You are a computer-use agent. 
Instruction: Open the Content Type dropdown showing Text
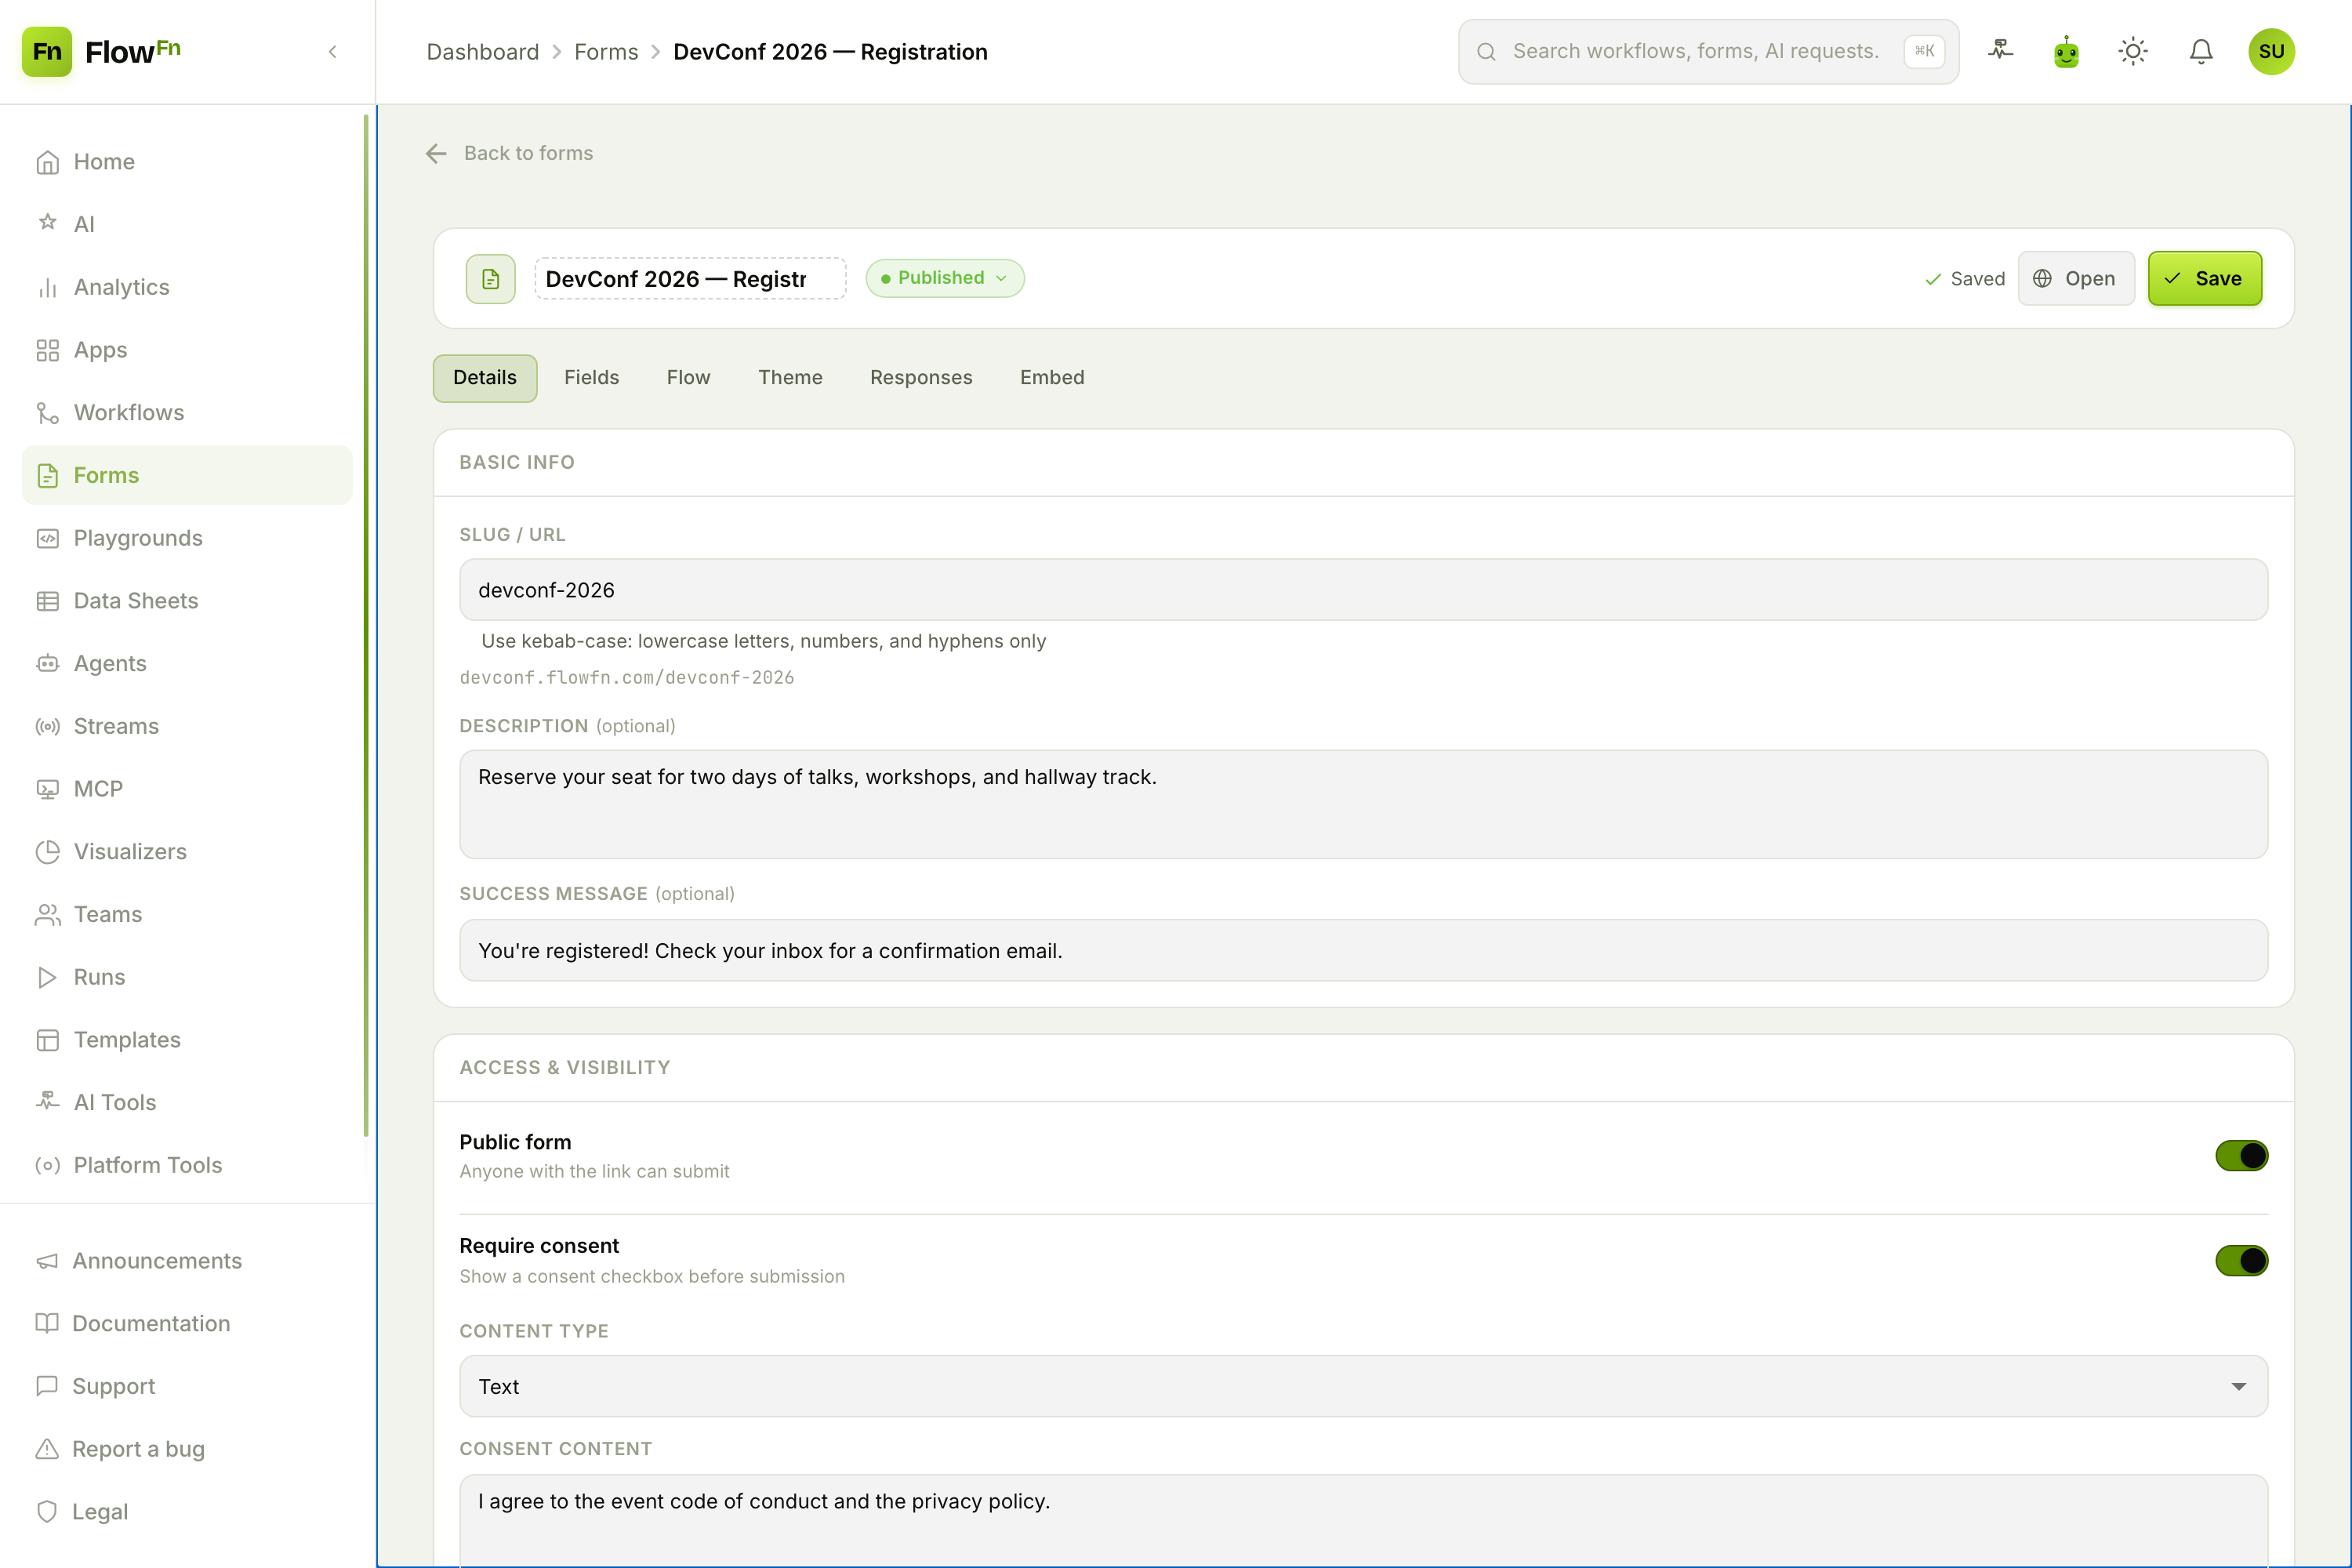(x=1363, y=1386)
